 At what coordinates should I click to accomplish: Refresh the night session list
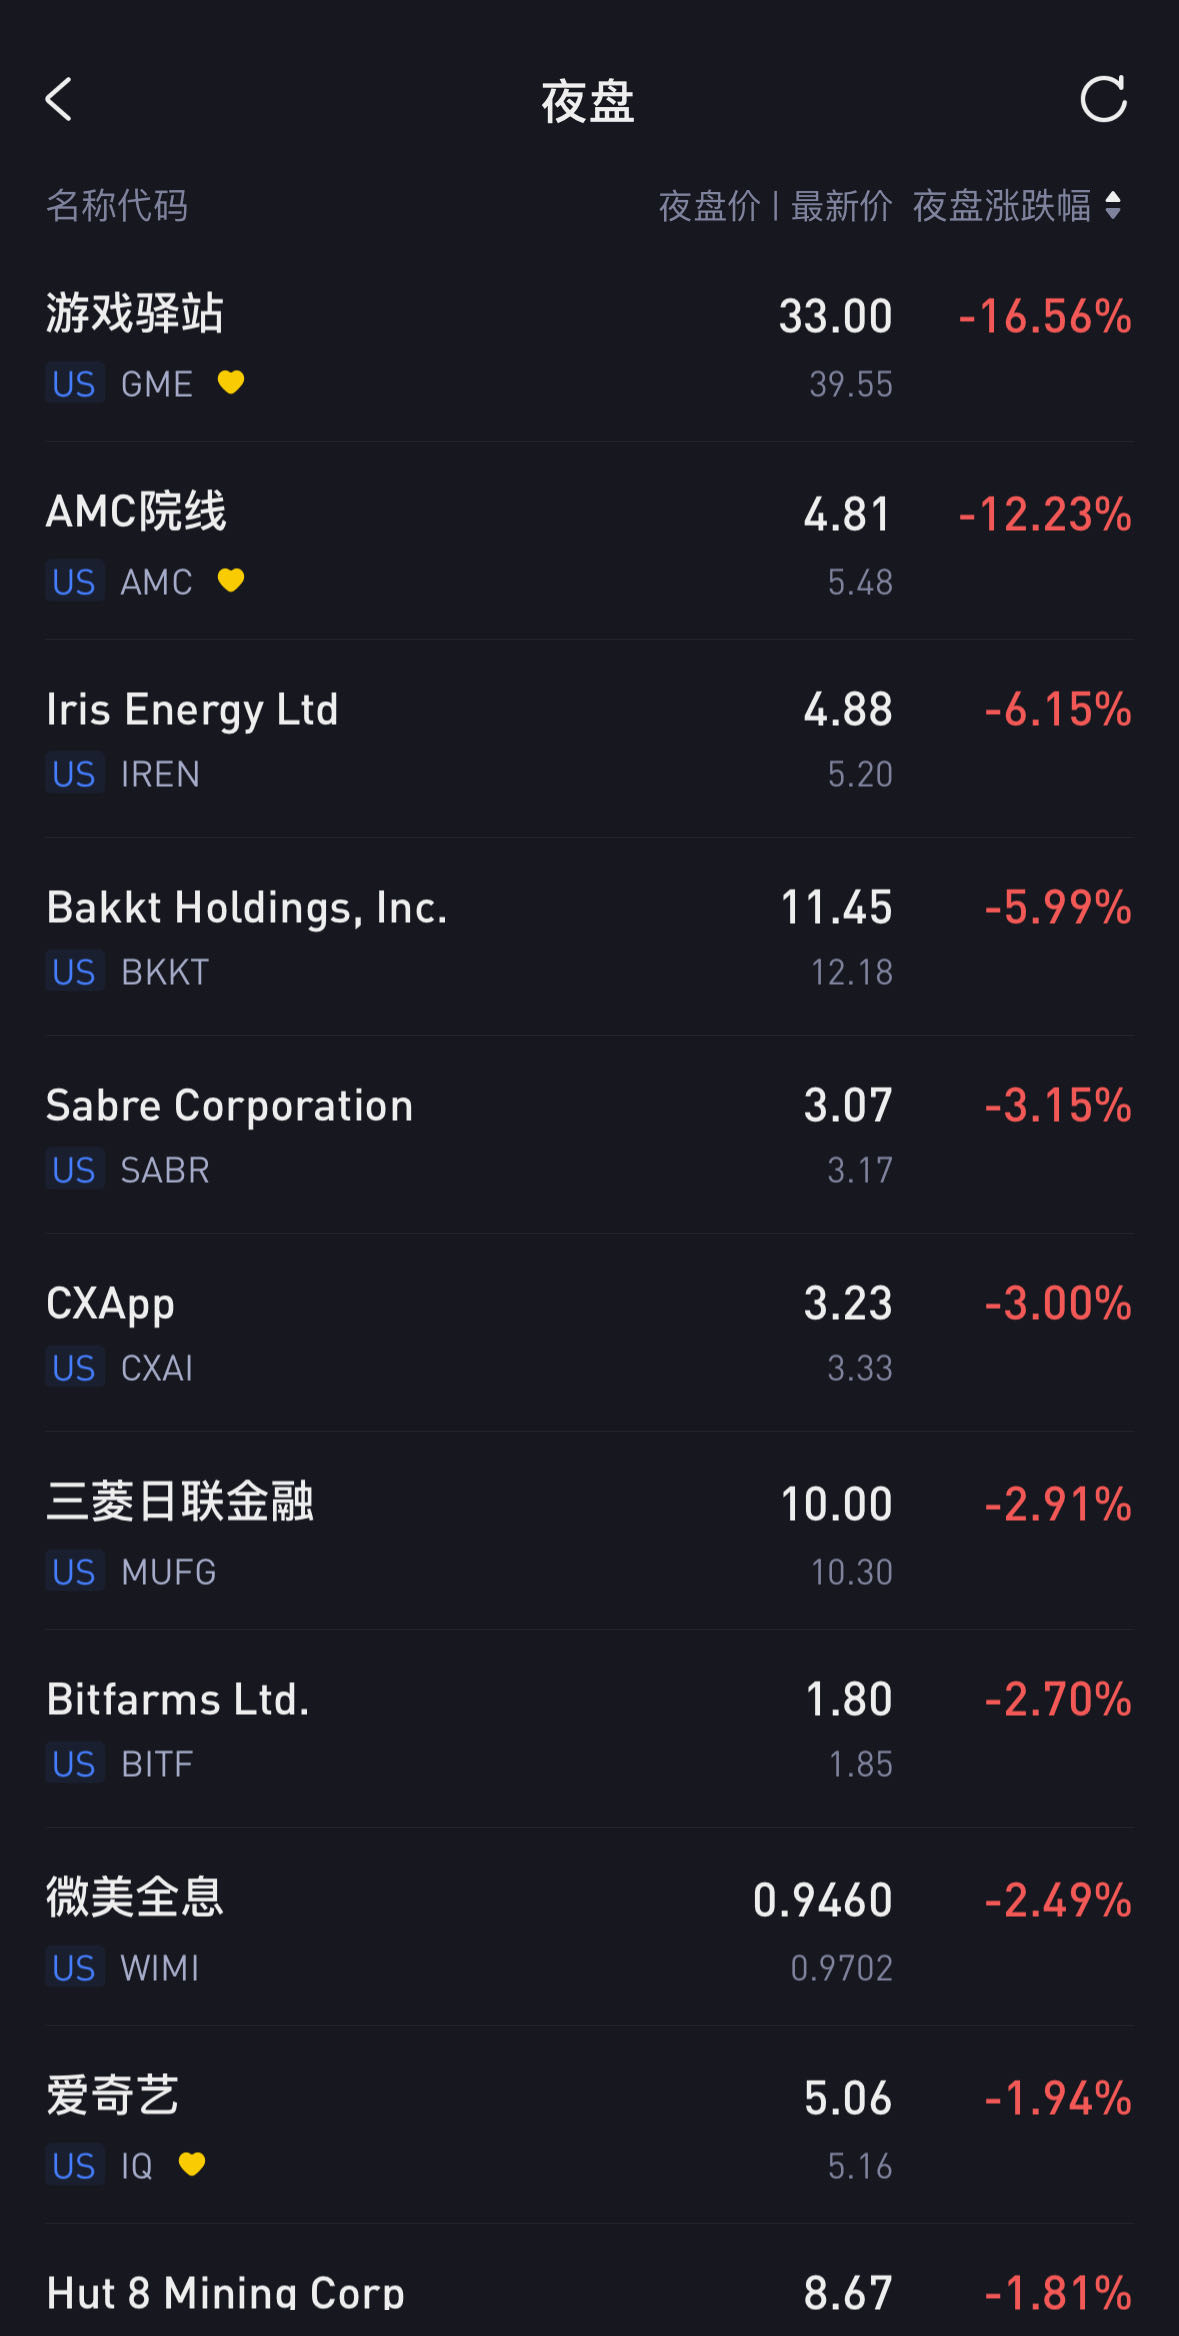1103,99
